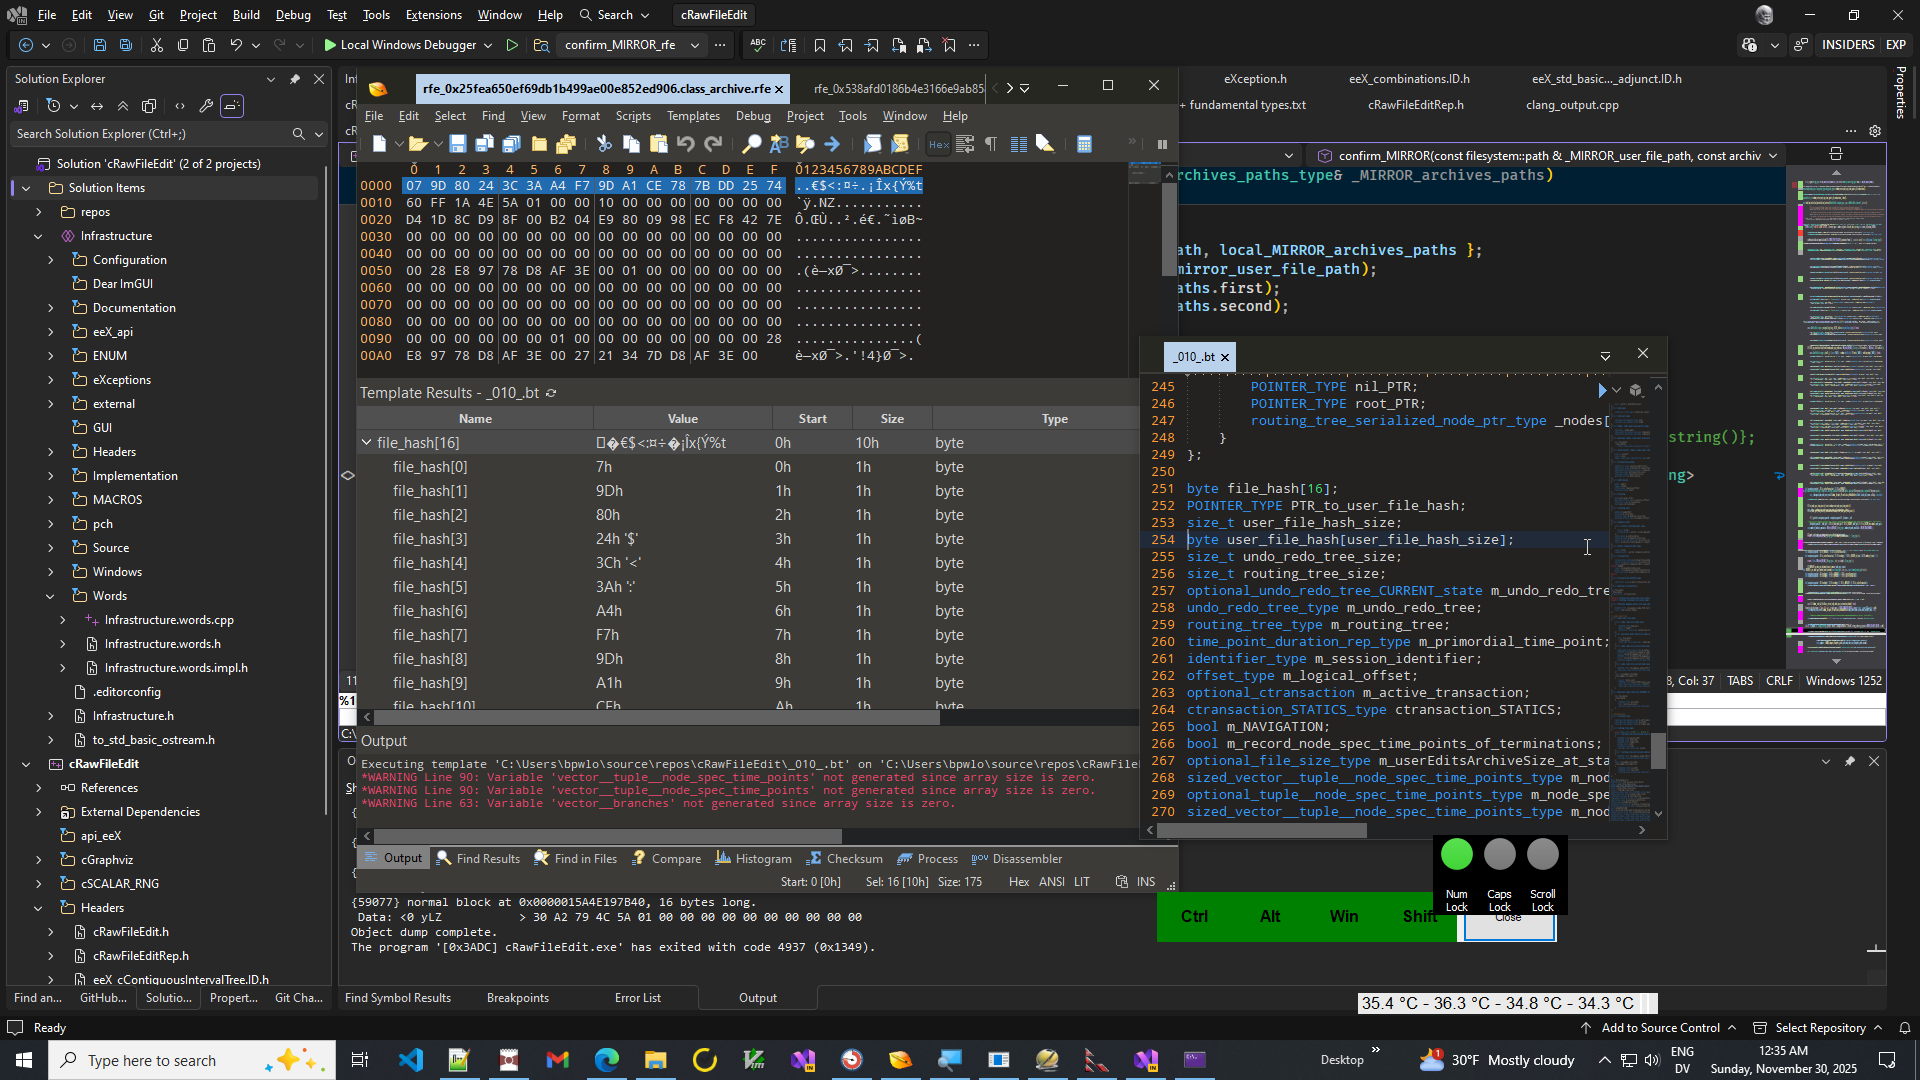Toggle the Preview Selected Items button
The image size is (1920, 1080).
click(232, 106)
